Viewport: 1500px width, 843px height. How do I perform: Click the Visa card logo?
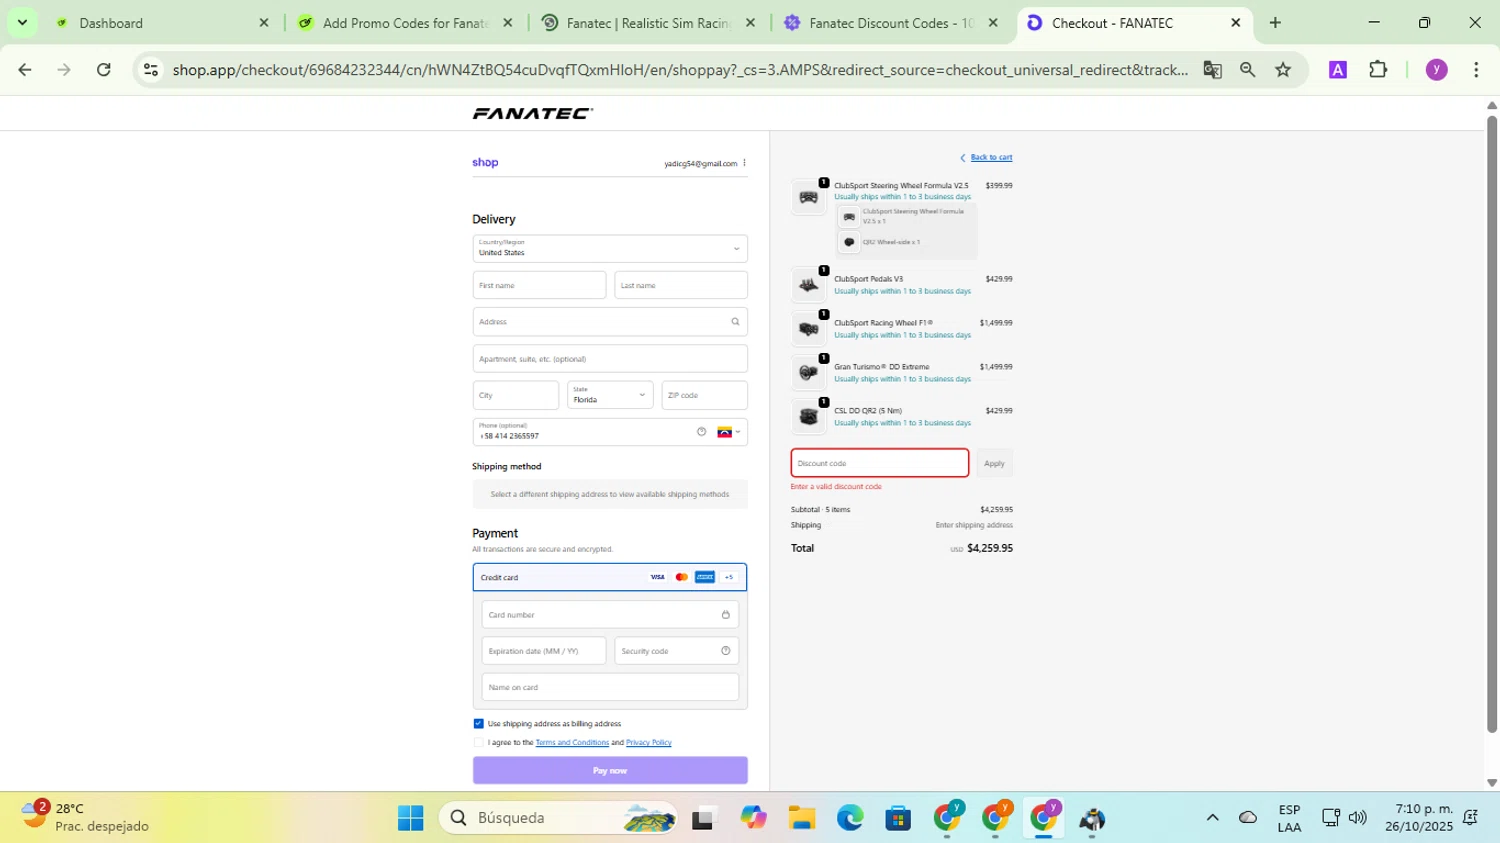(x=657, y=577)
